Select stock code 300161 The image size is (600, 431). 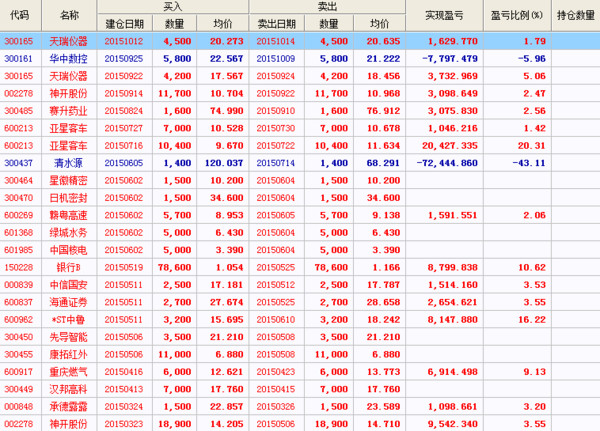click(x=18, y=59)
